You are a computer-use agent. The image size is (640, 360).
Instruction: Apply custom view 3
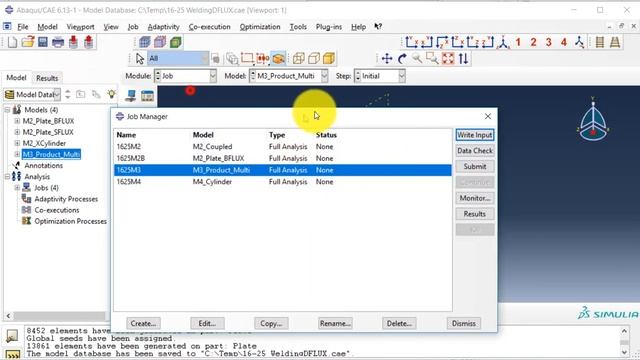point(549,42)
